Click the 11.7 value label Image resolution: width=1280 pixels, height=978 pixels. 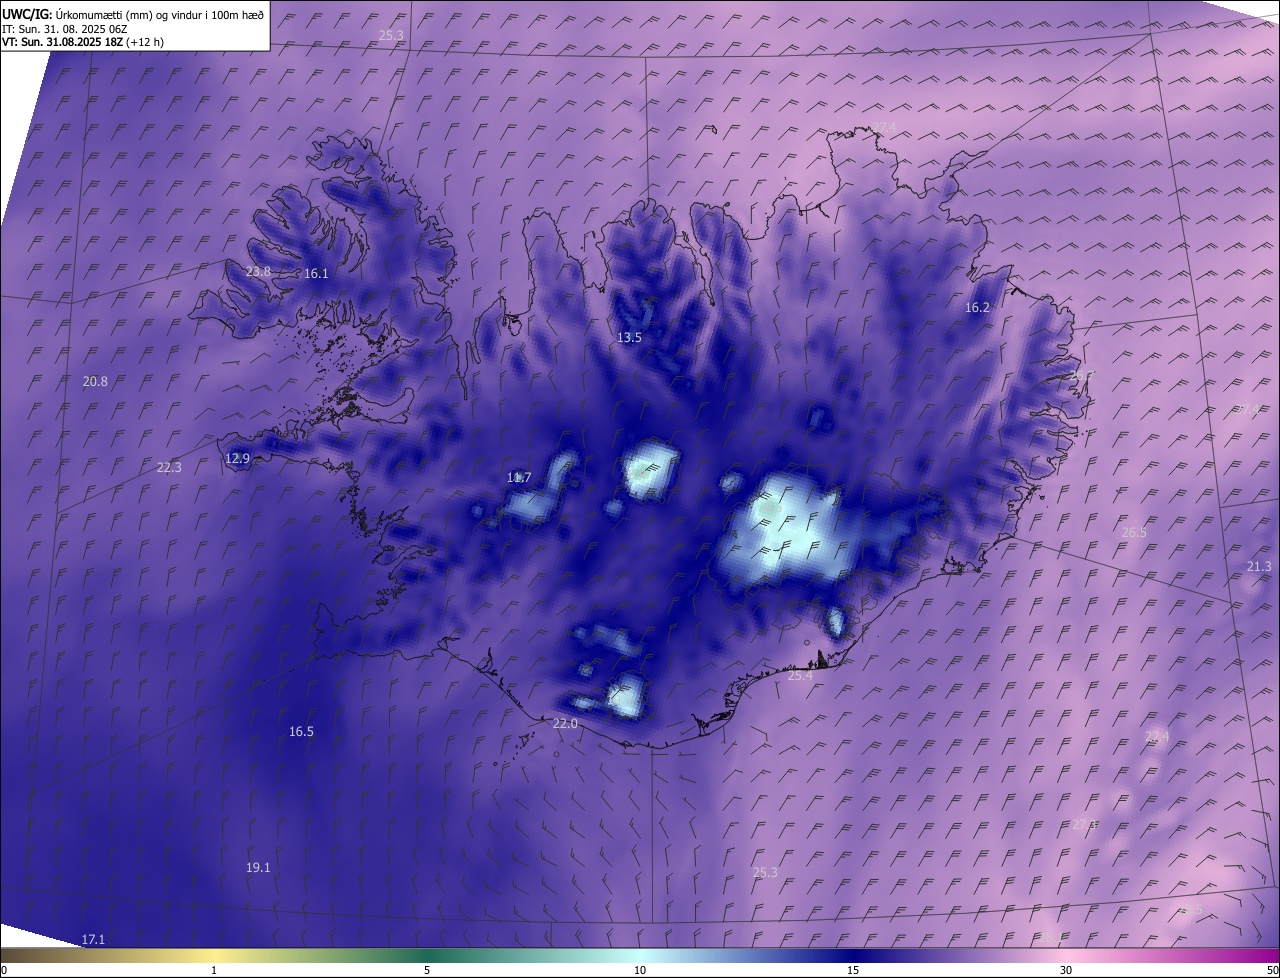[519, 478]
